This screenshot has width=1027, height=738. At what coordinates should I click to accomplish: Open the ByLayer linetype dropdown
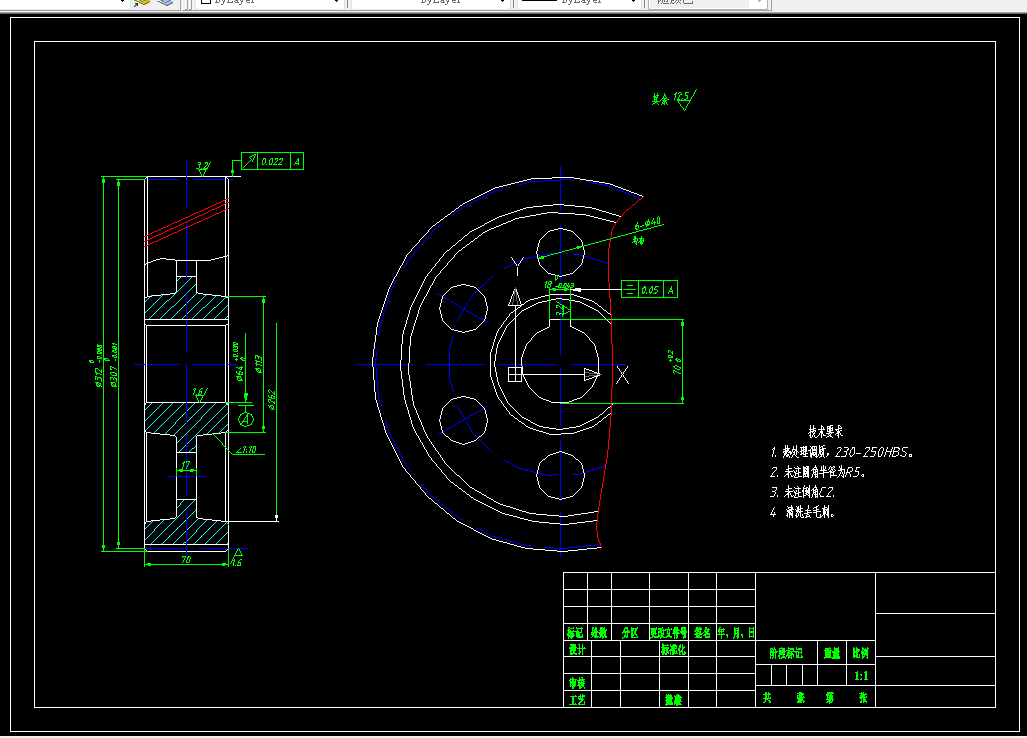coord(430,2)
